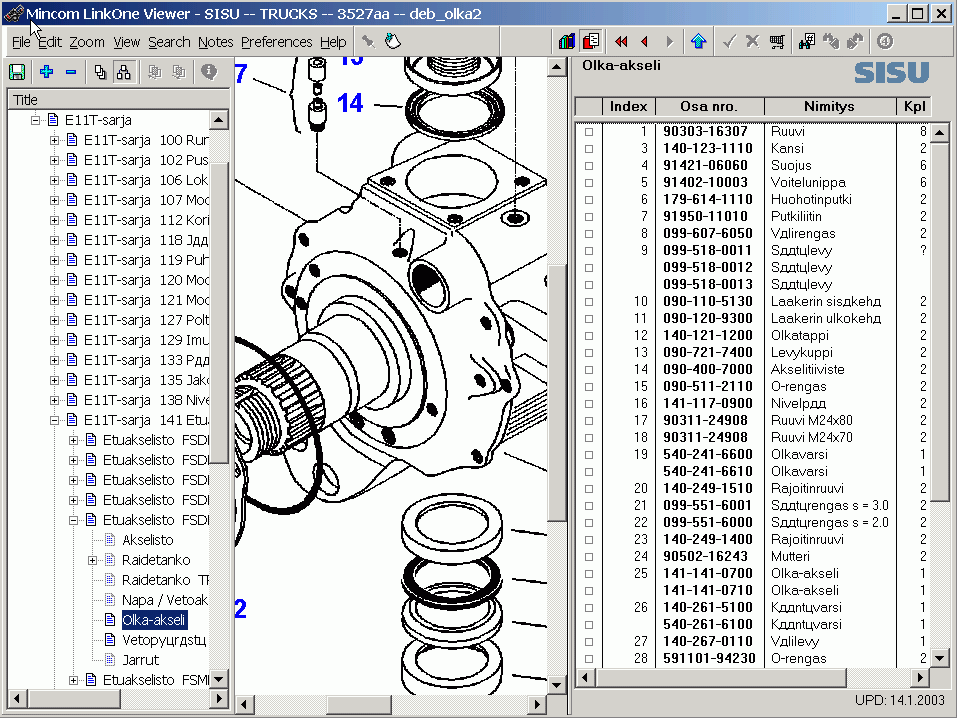Image resolution: width=957 pixels, height=718 pixels.
Task: Select the Jarrut tree item
Action: coord(140,660)
